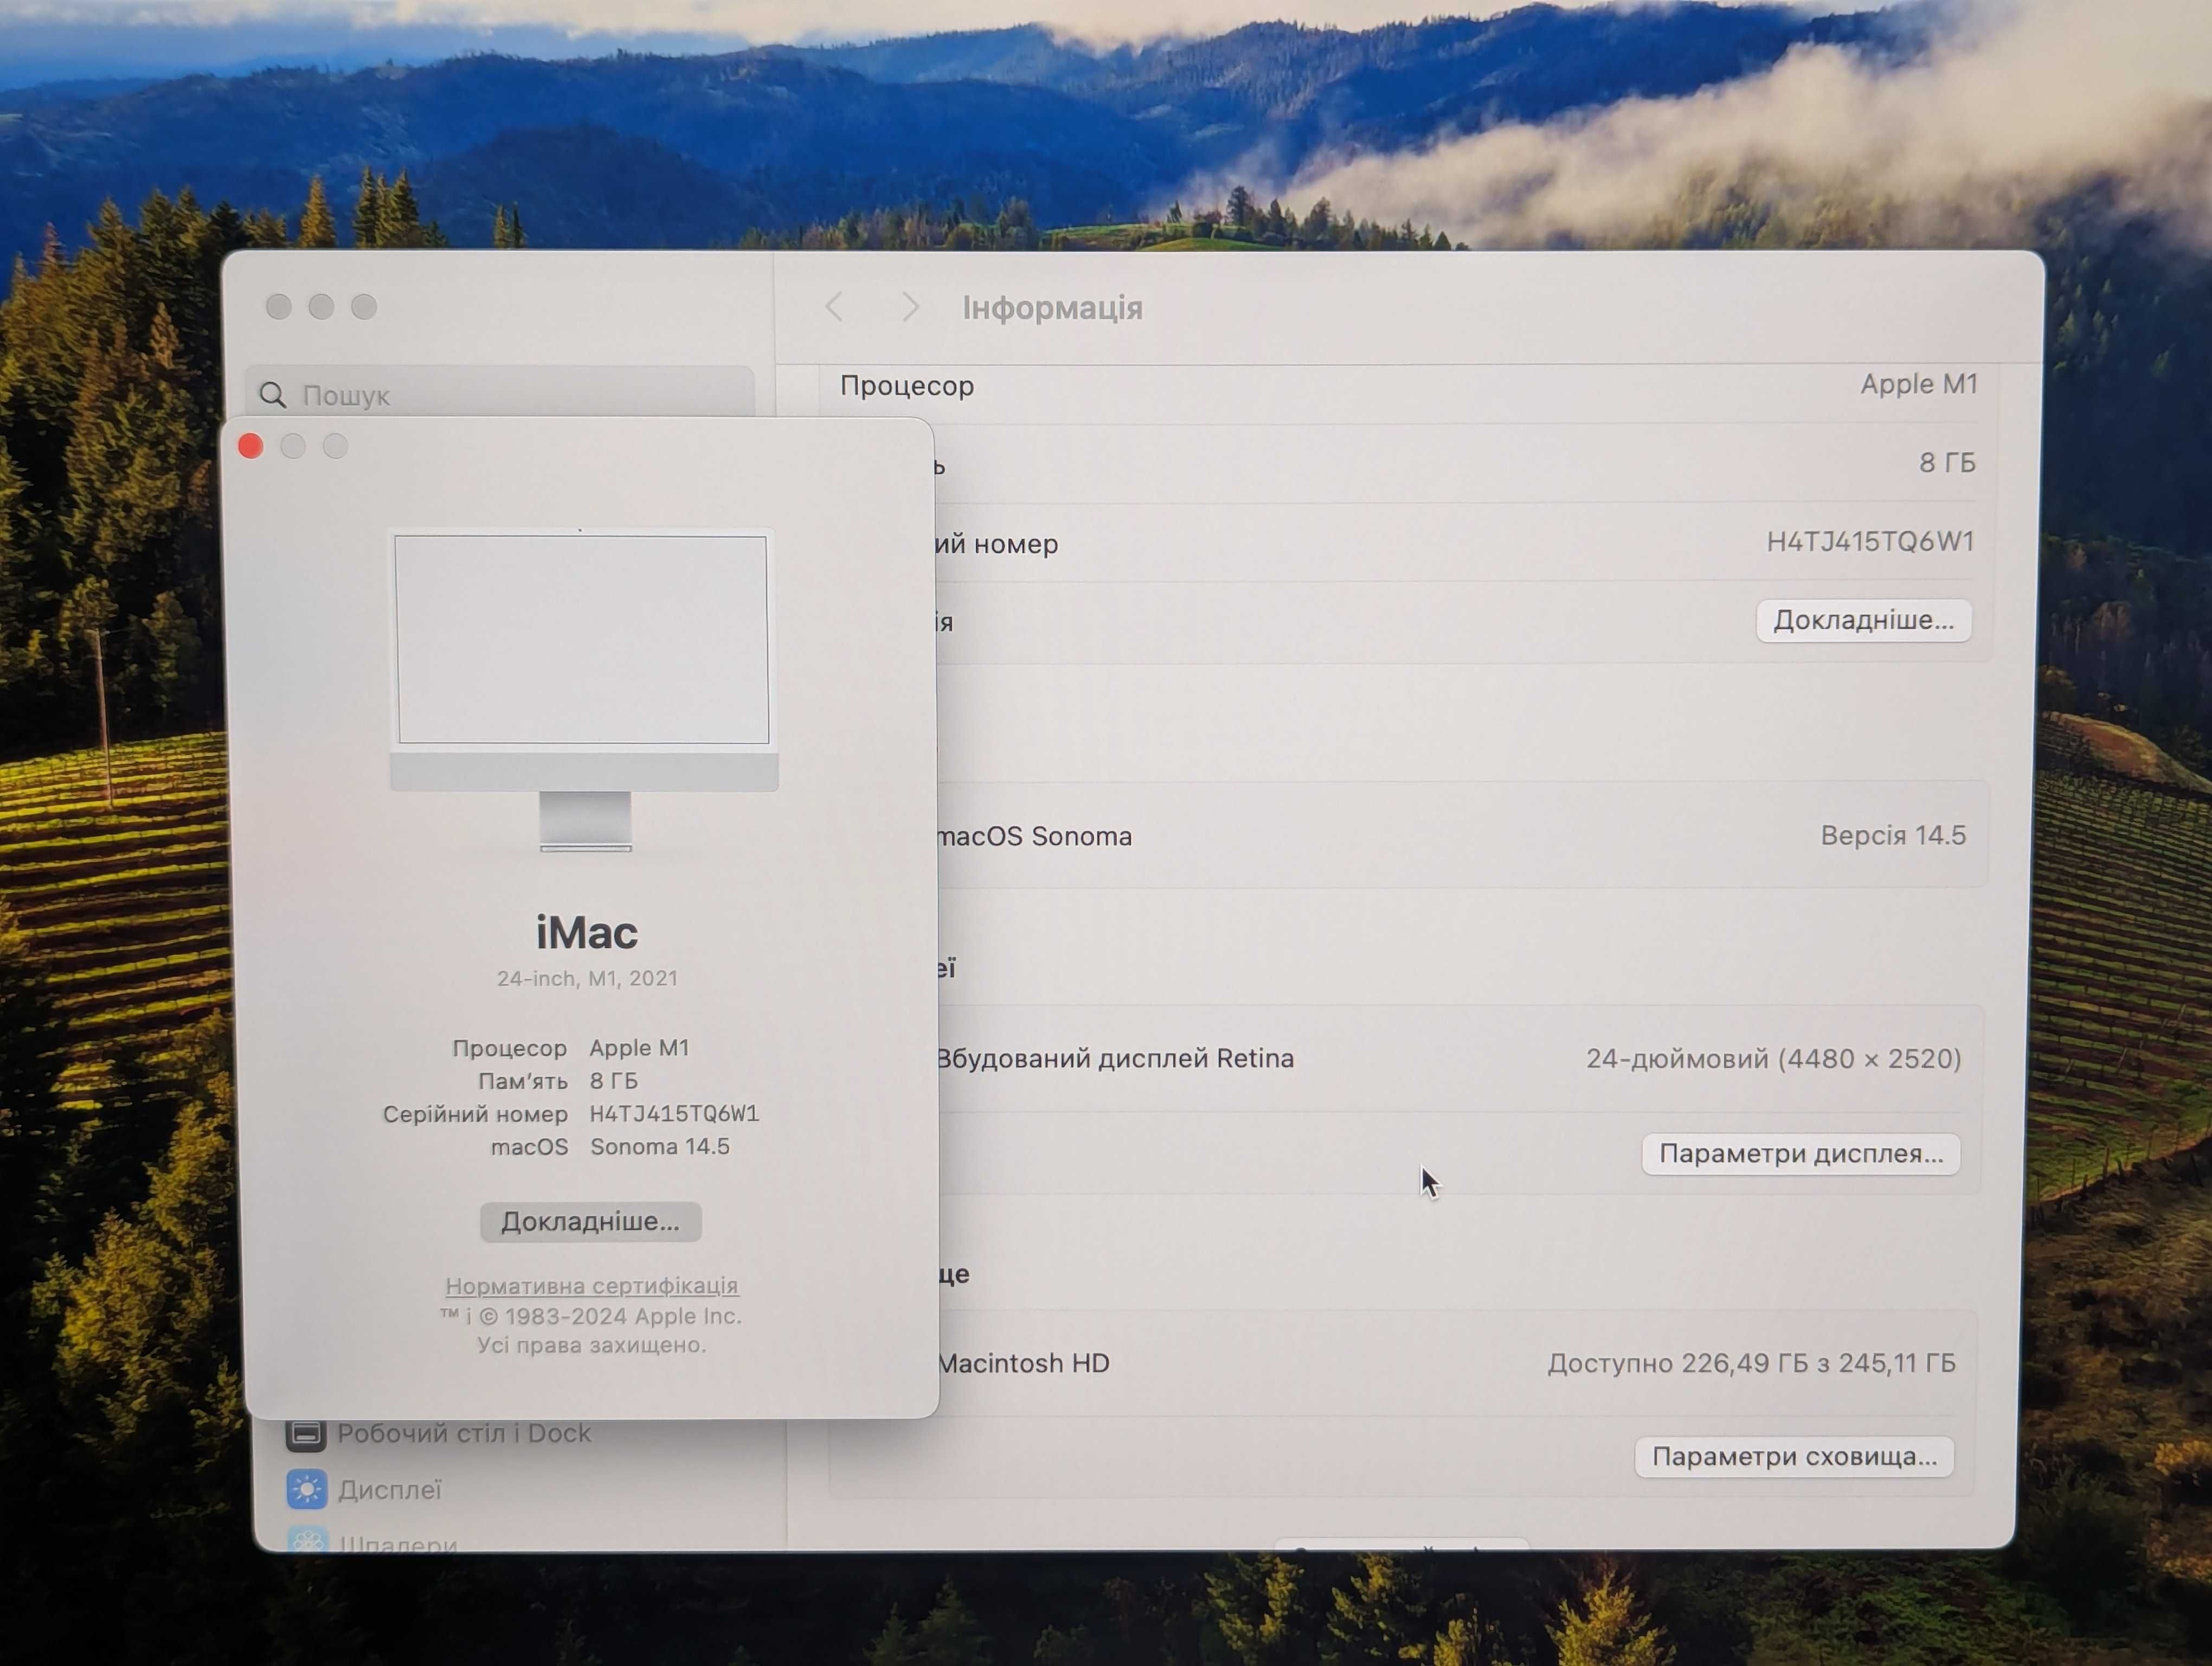Close the About This Mac window

pyautogui.click(x=251, y=446)
